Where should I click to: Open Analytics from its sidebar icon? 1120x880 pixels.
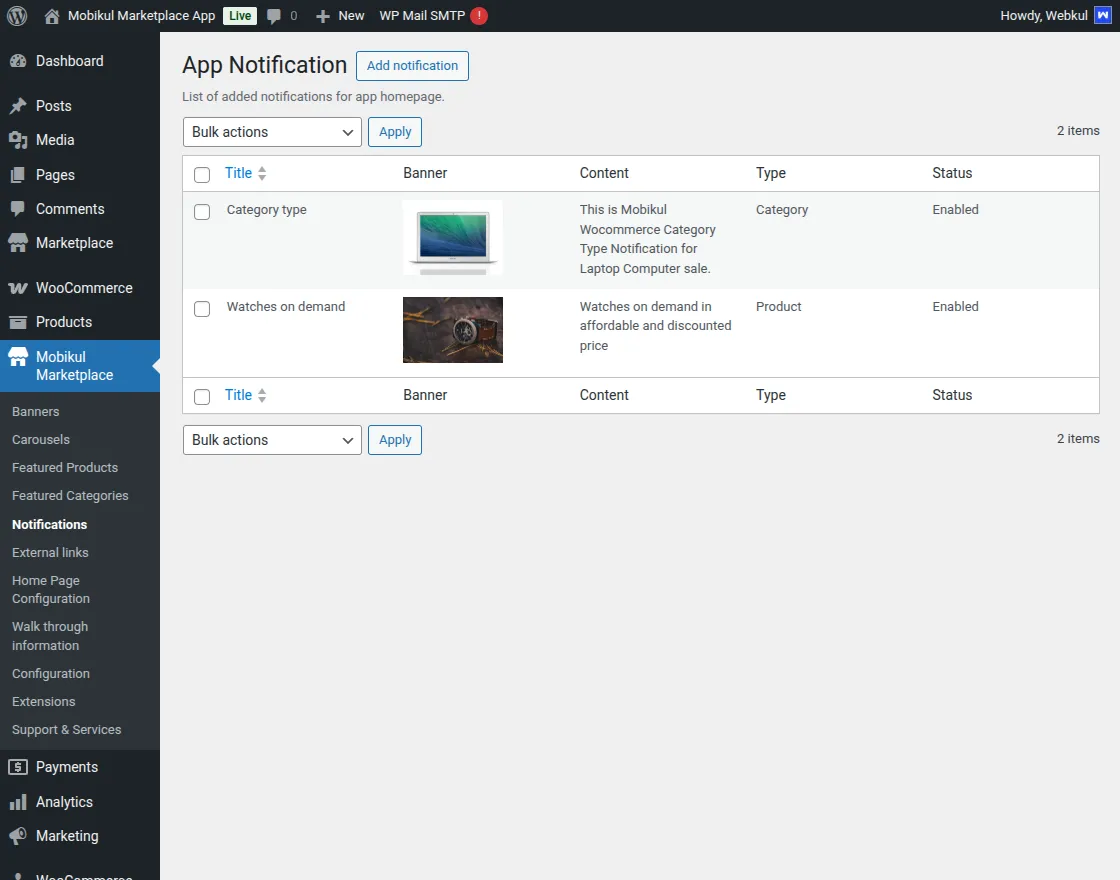tap(21, 801)
